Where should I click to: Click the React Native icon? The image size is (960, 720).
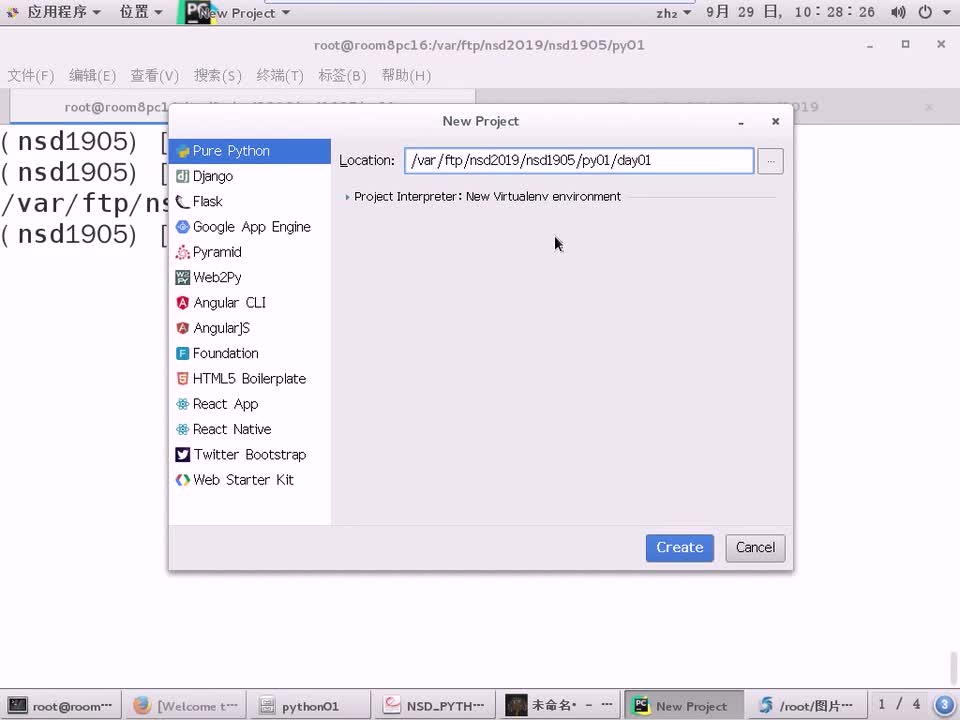tap(182, 429)
